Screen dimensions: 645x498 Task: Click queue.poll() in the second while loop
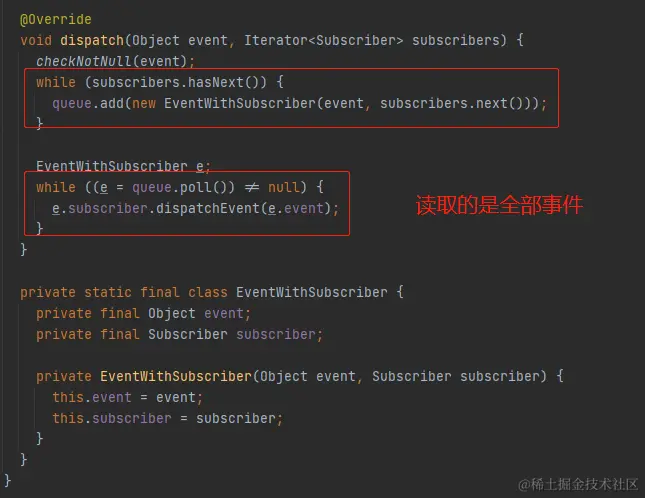(x=179, y=188)
